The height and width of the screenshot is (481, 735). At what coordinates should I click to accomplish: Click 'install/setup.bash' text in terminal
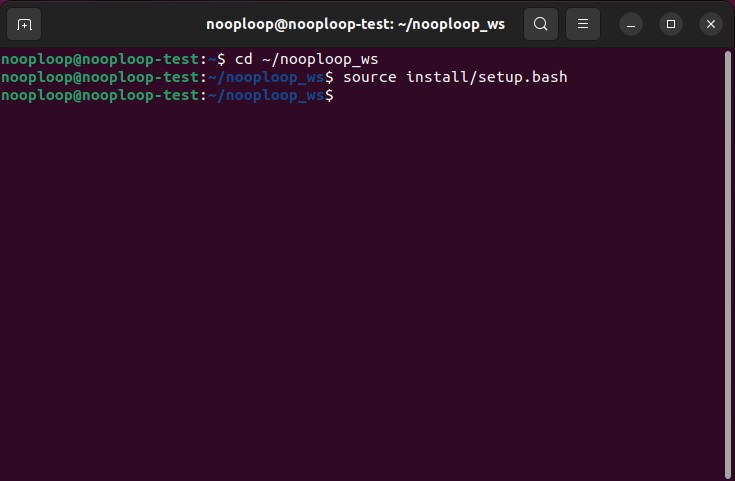(x=487, y=77)
